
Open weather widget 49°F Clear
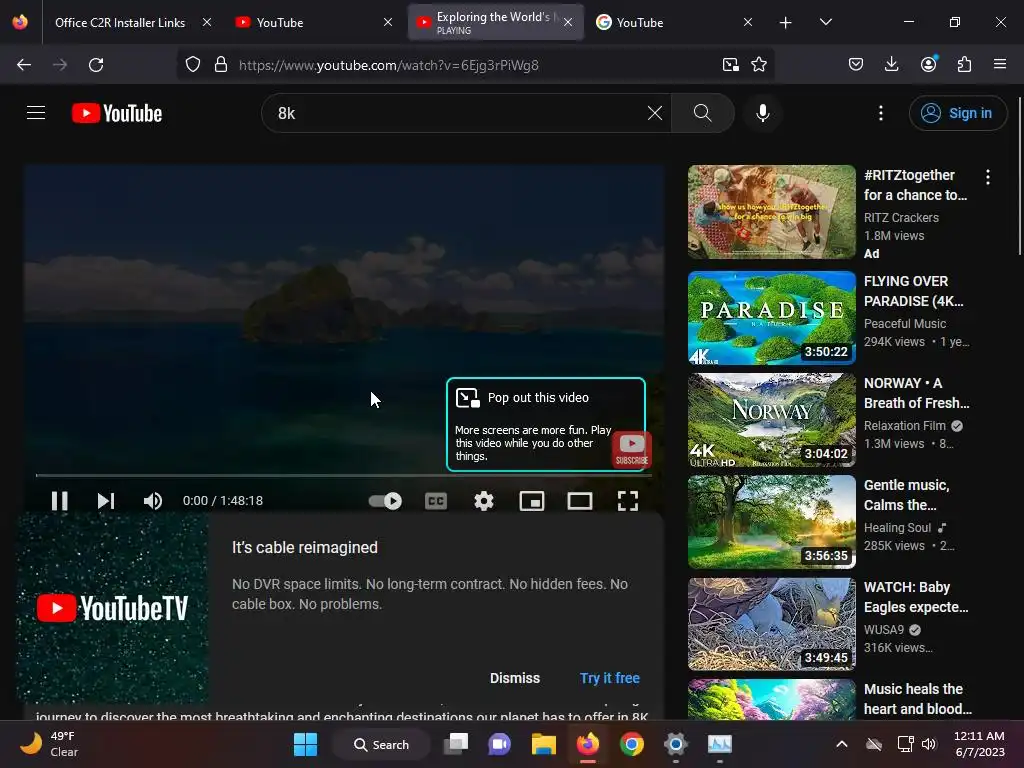(x=49, y=744)
